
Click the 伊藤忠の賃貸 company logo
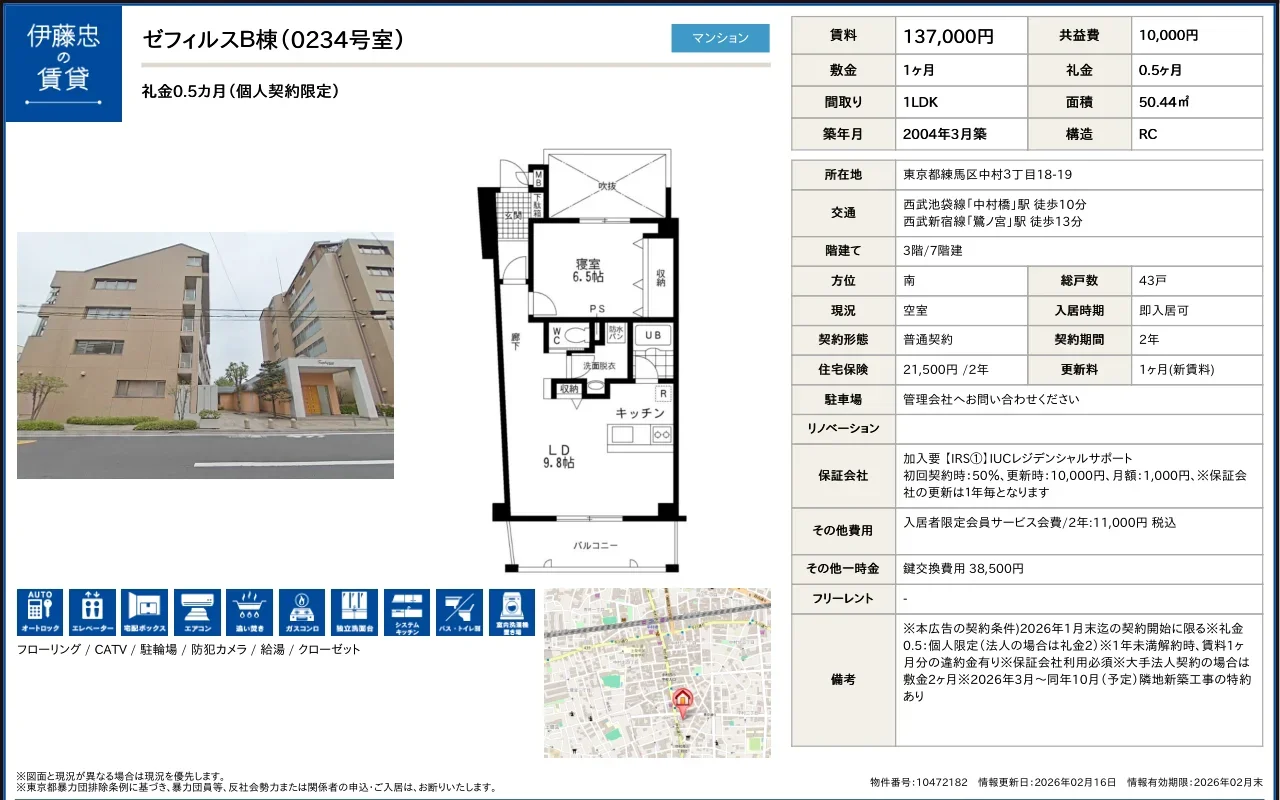pos(62,63)
